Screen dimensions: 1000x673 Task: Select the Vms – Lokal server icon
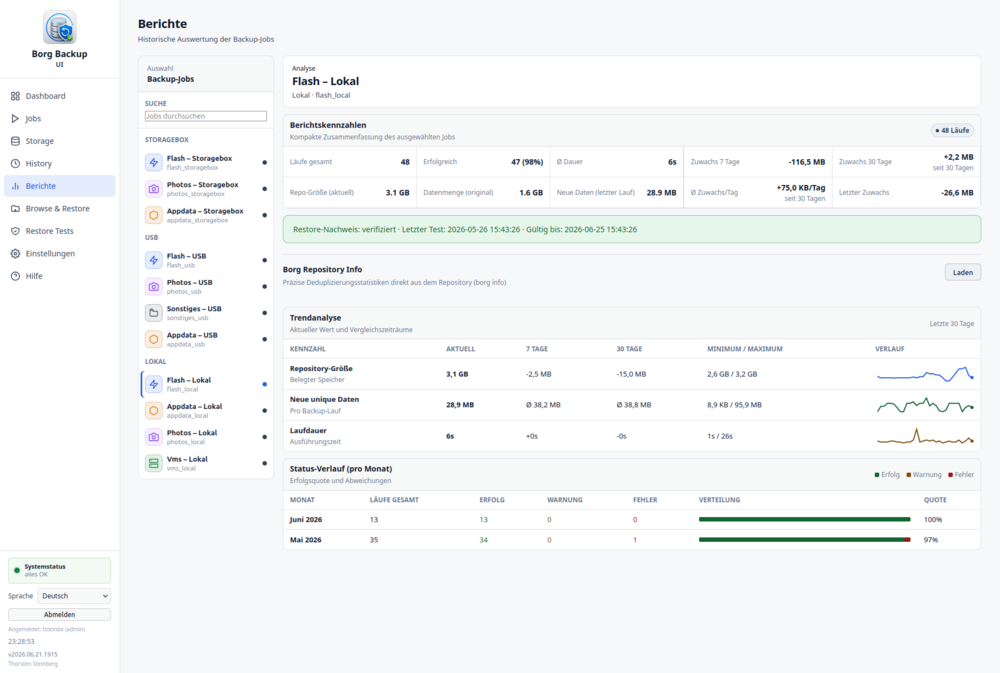[154, 463]
